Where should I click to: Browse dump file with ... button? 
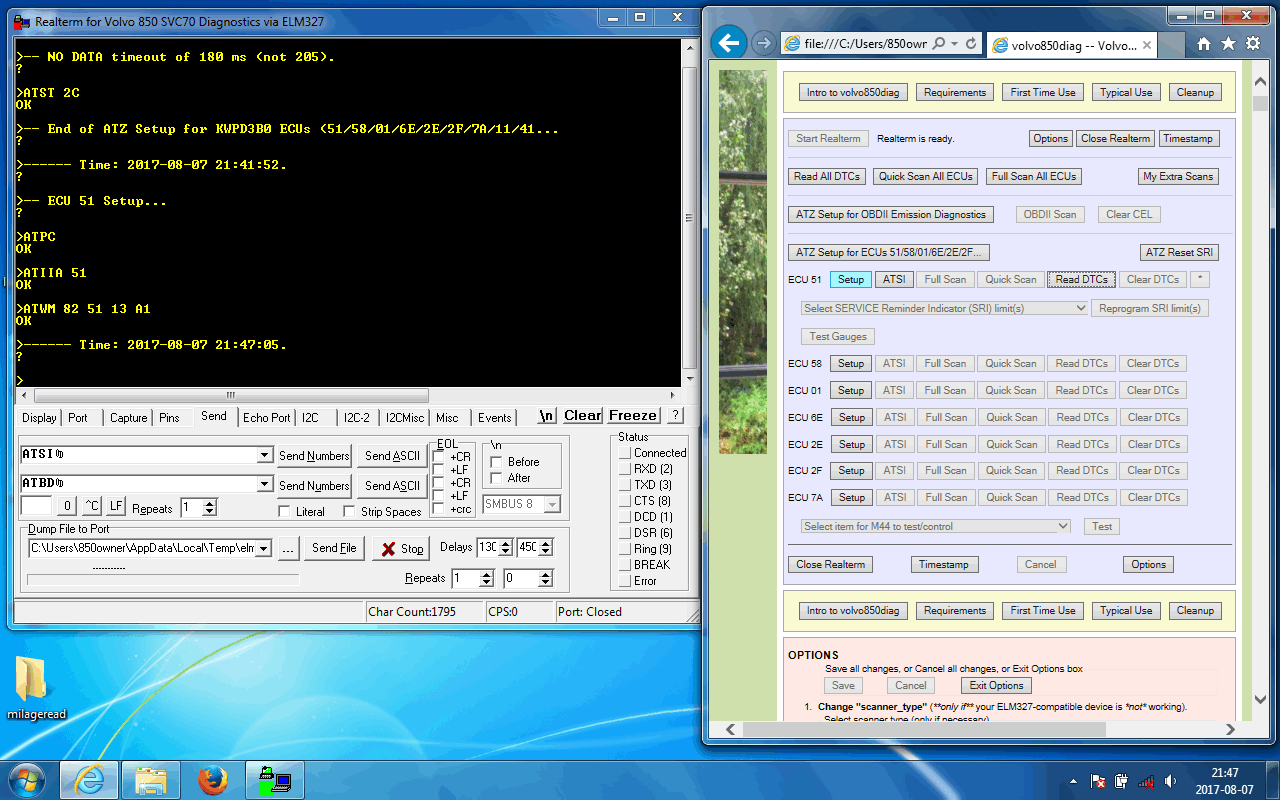288,548
